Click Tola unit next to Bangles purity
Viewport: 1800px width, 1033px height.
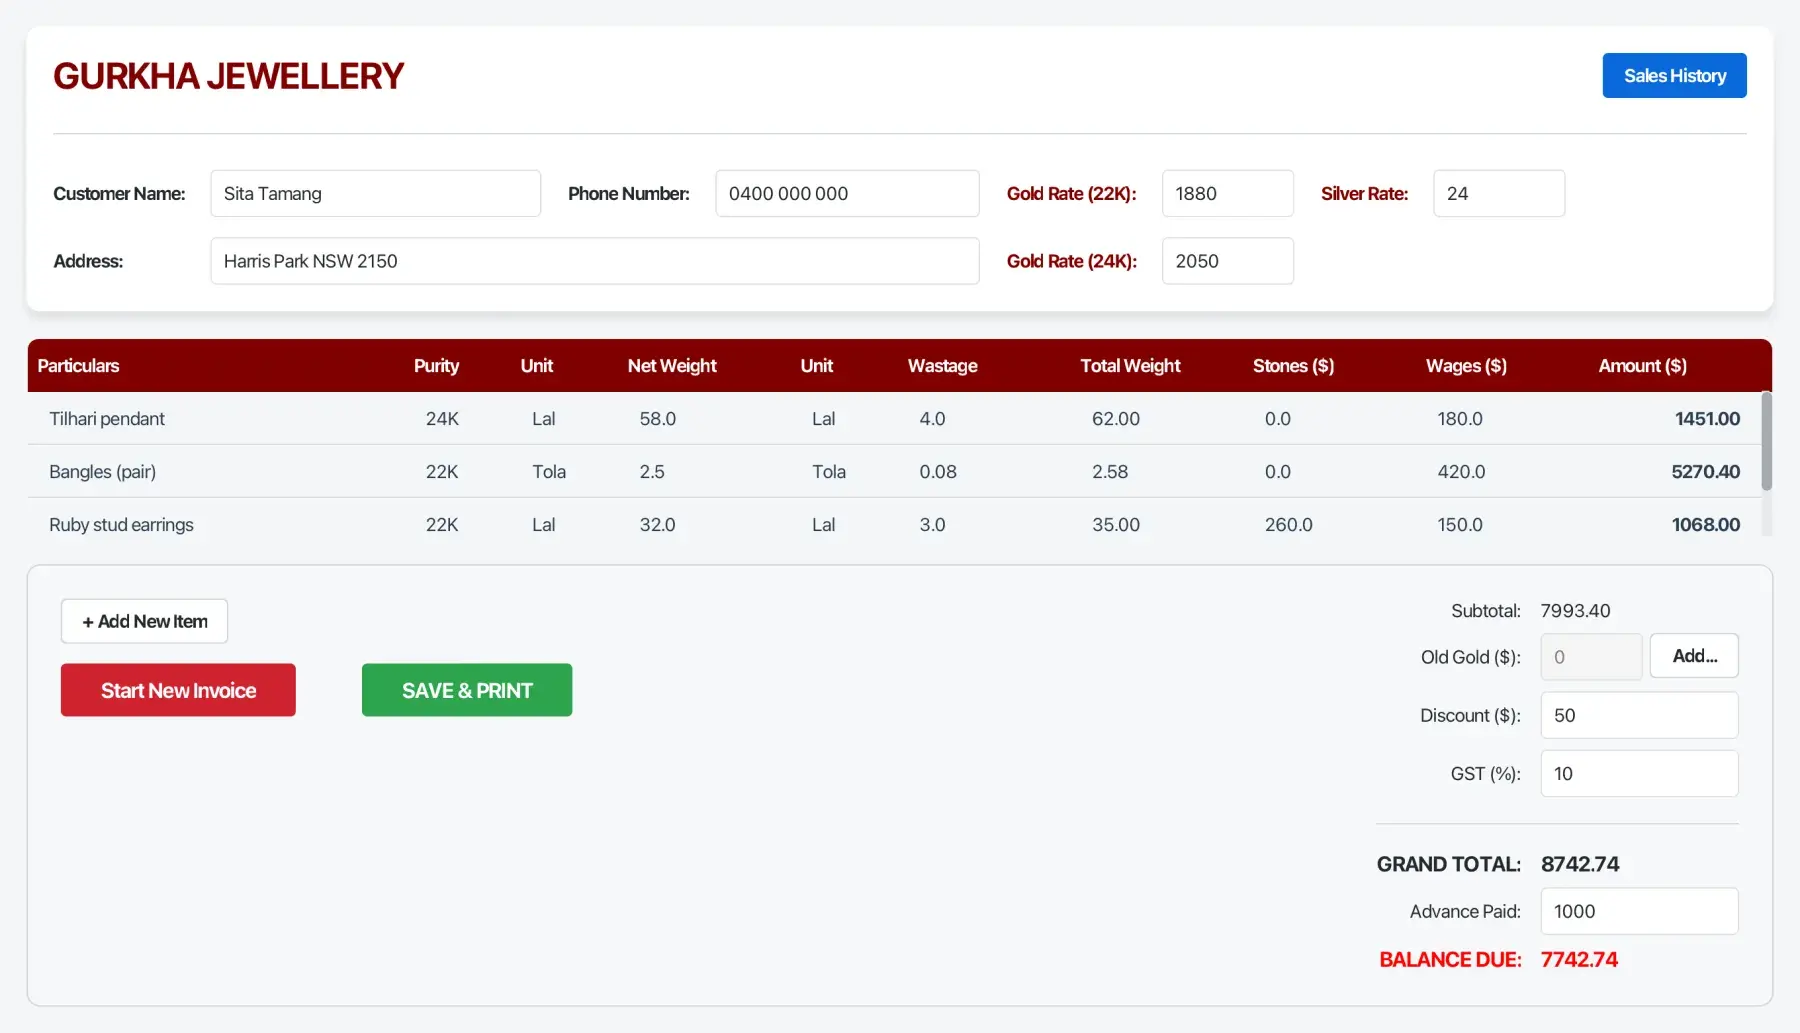pos(549,472)
